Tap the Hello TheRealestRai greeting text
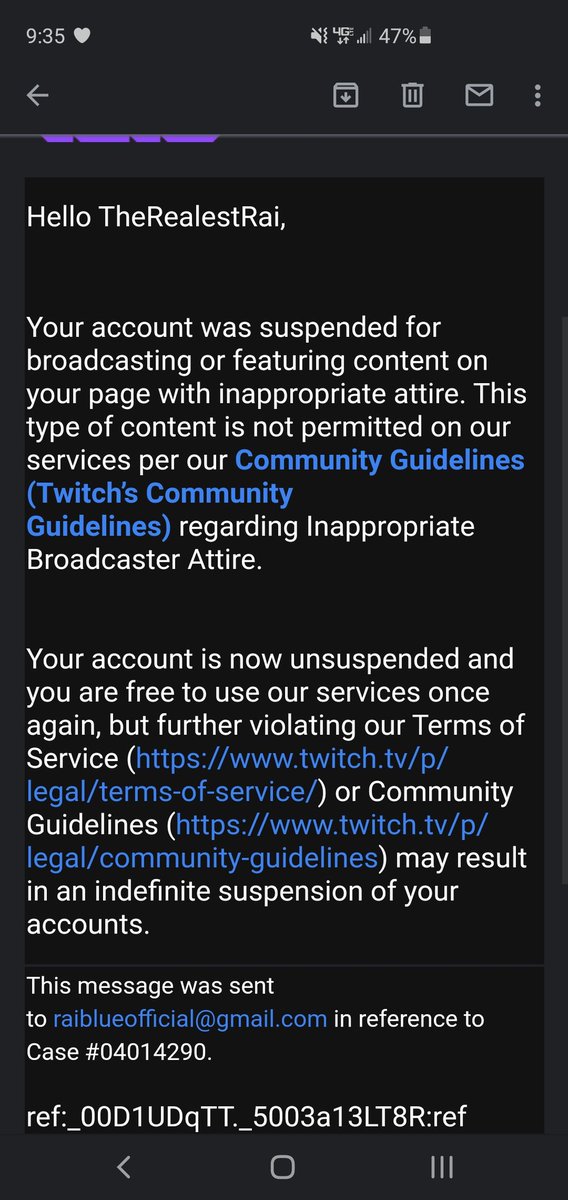The height and width of the screenshot is (1200, 568). tap(156, 217)
